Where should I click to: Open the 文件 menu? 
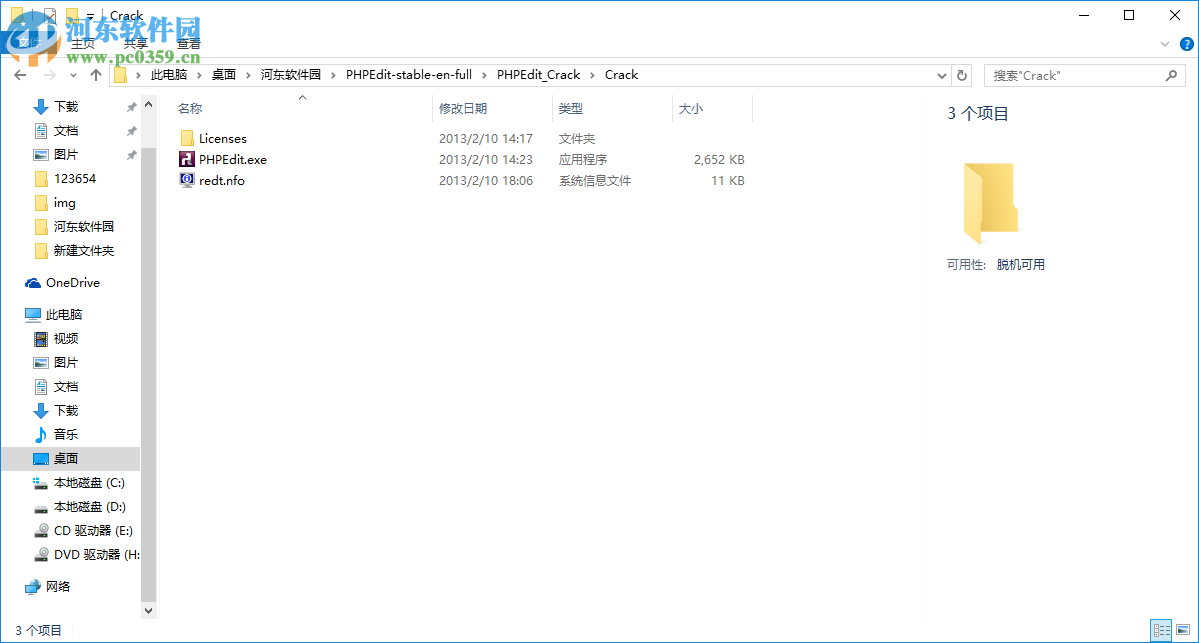tap(28, 43)
